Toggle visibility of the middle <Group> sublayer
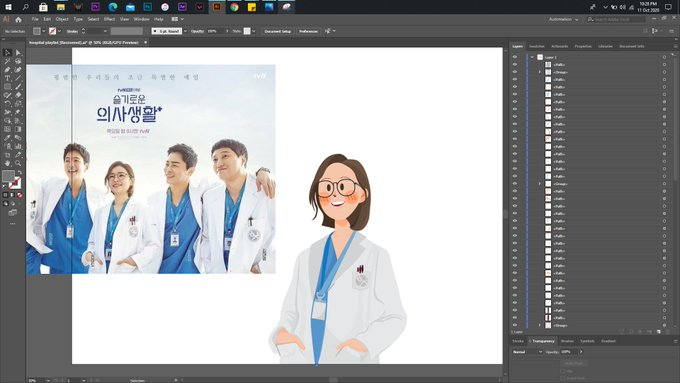 (x=515, y=183)
